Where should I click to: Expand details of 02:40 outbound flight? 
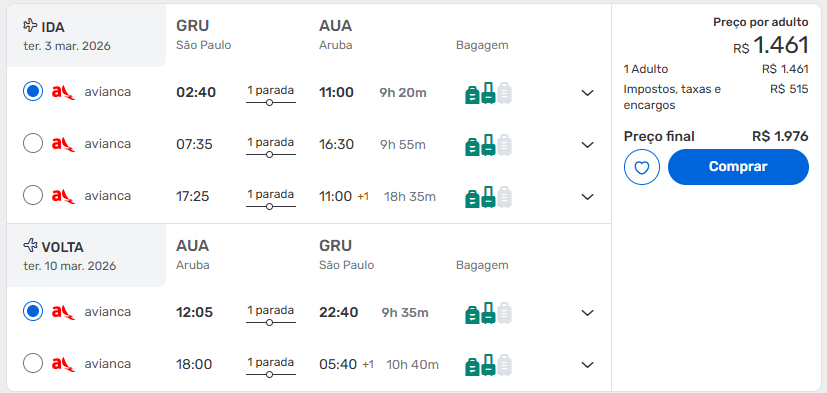(x=587, y=93)
